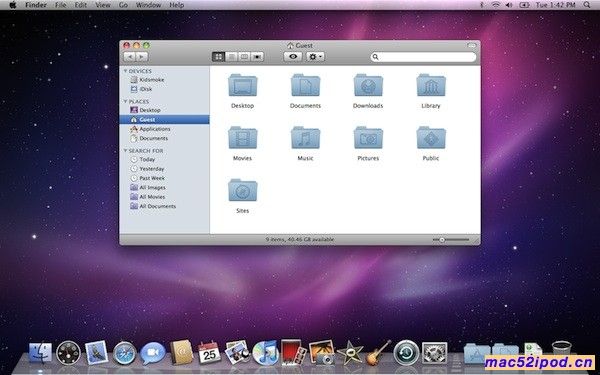Open iChat from the Dock
The image size is (600, 375).
[x=153, y=353]
